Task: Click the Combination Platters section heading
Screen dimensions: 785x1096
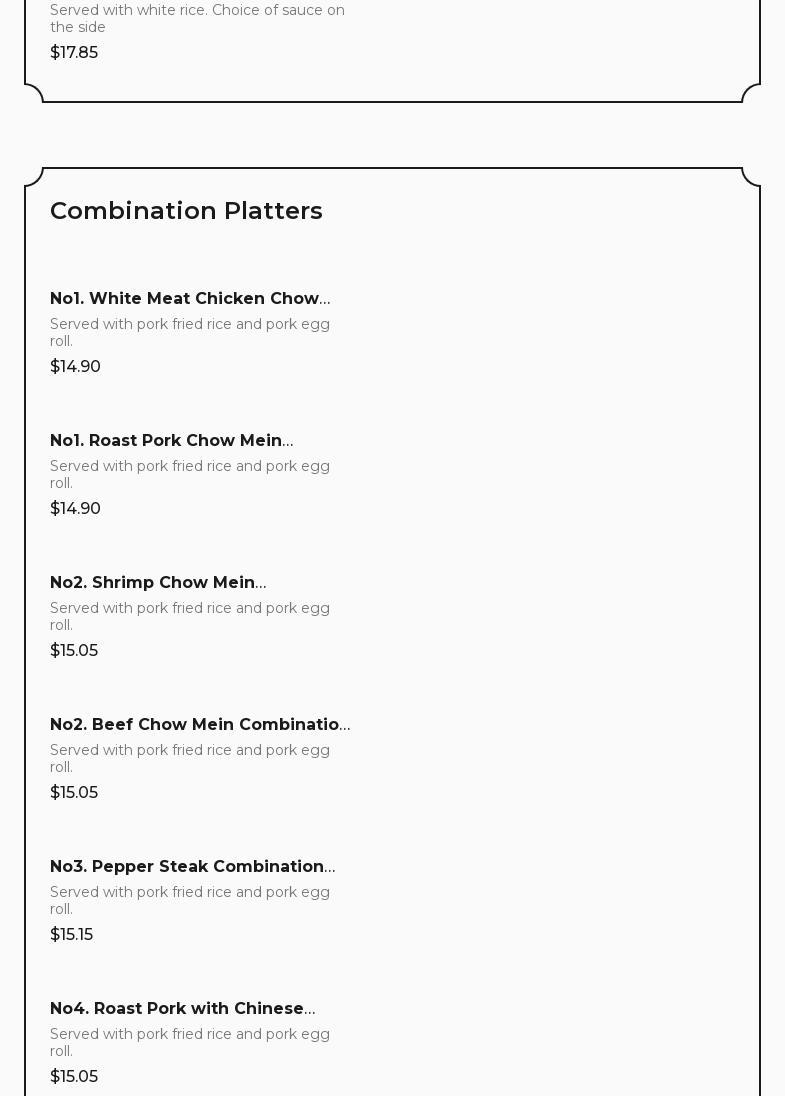Action: (x=186, y=211)
